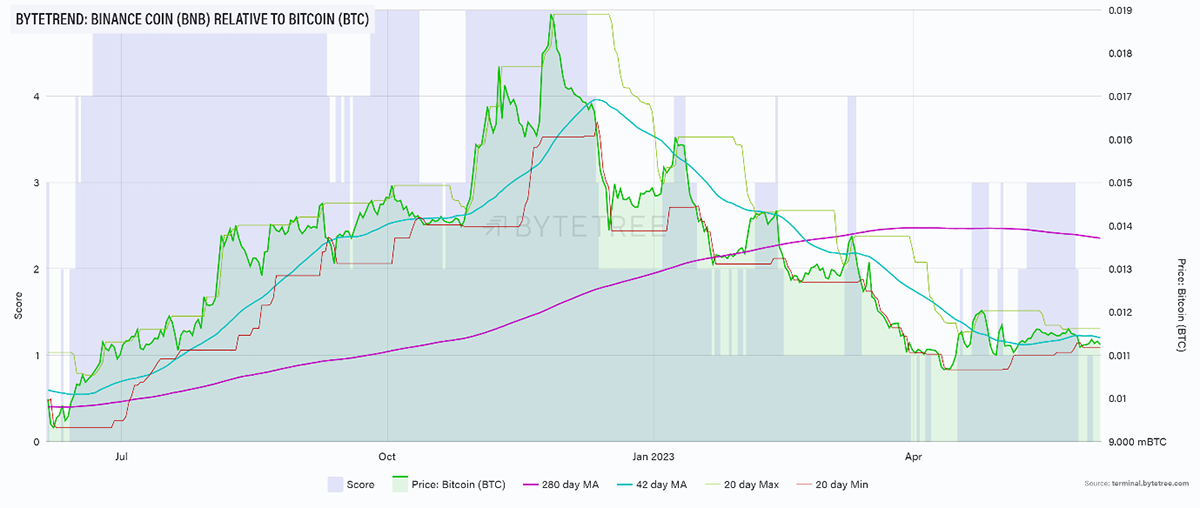Click the 0.015 price axis value
This screenshot has width=1200, height=508.
[1121, 183]
